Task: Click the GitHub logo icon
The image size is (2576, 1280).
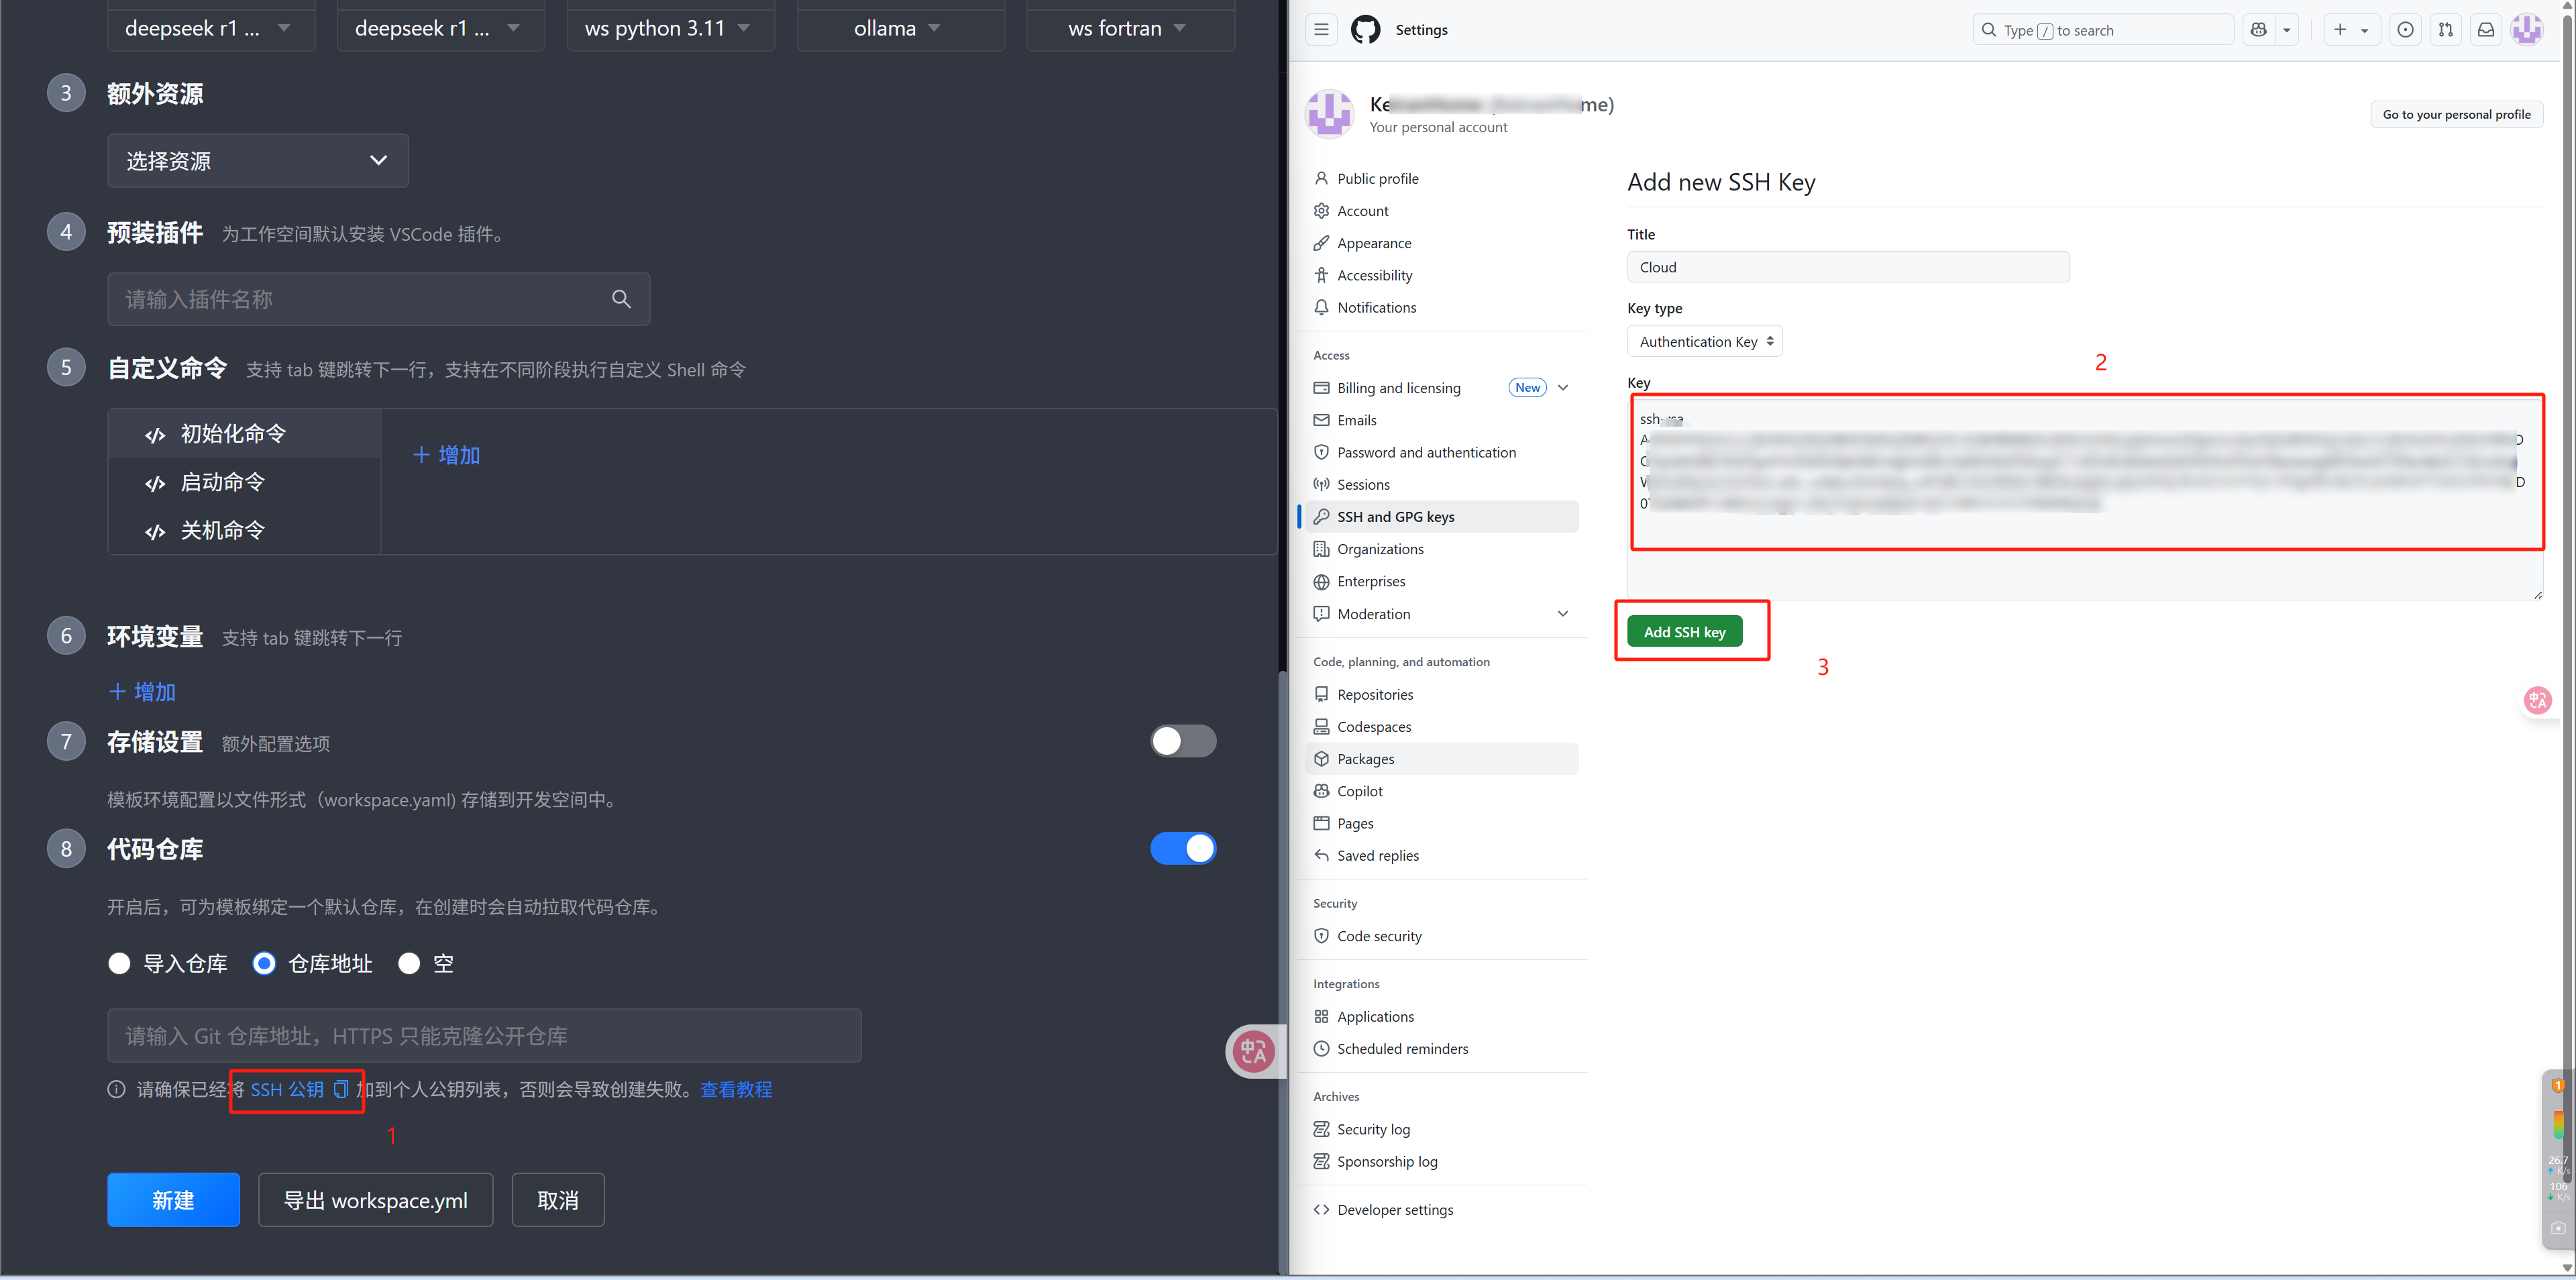Action: [x=1365, y=30]
